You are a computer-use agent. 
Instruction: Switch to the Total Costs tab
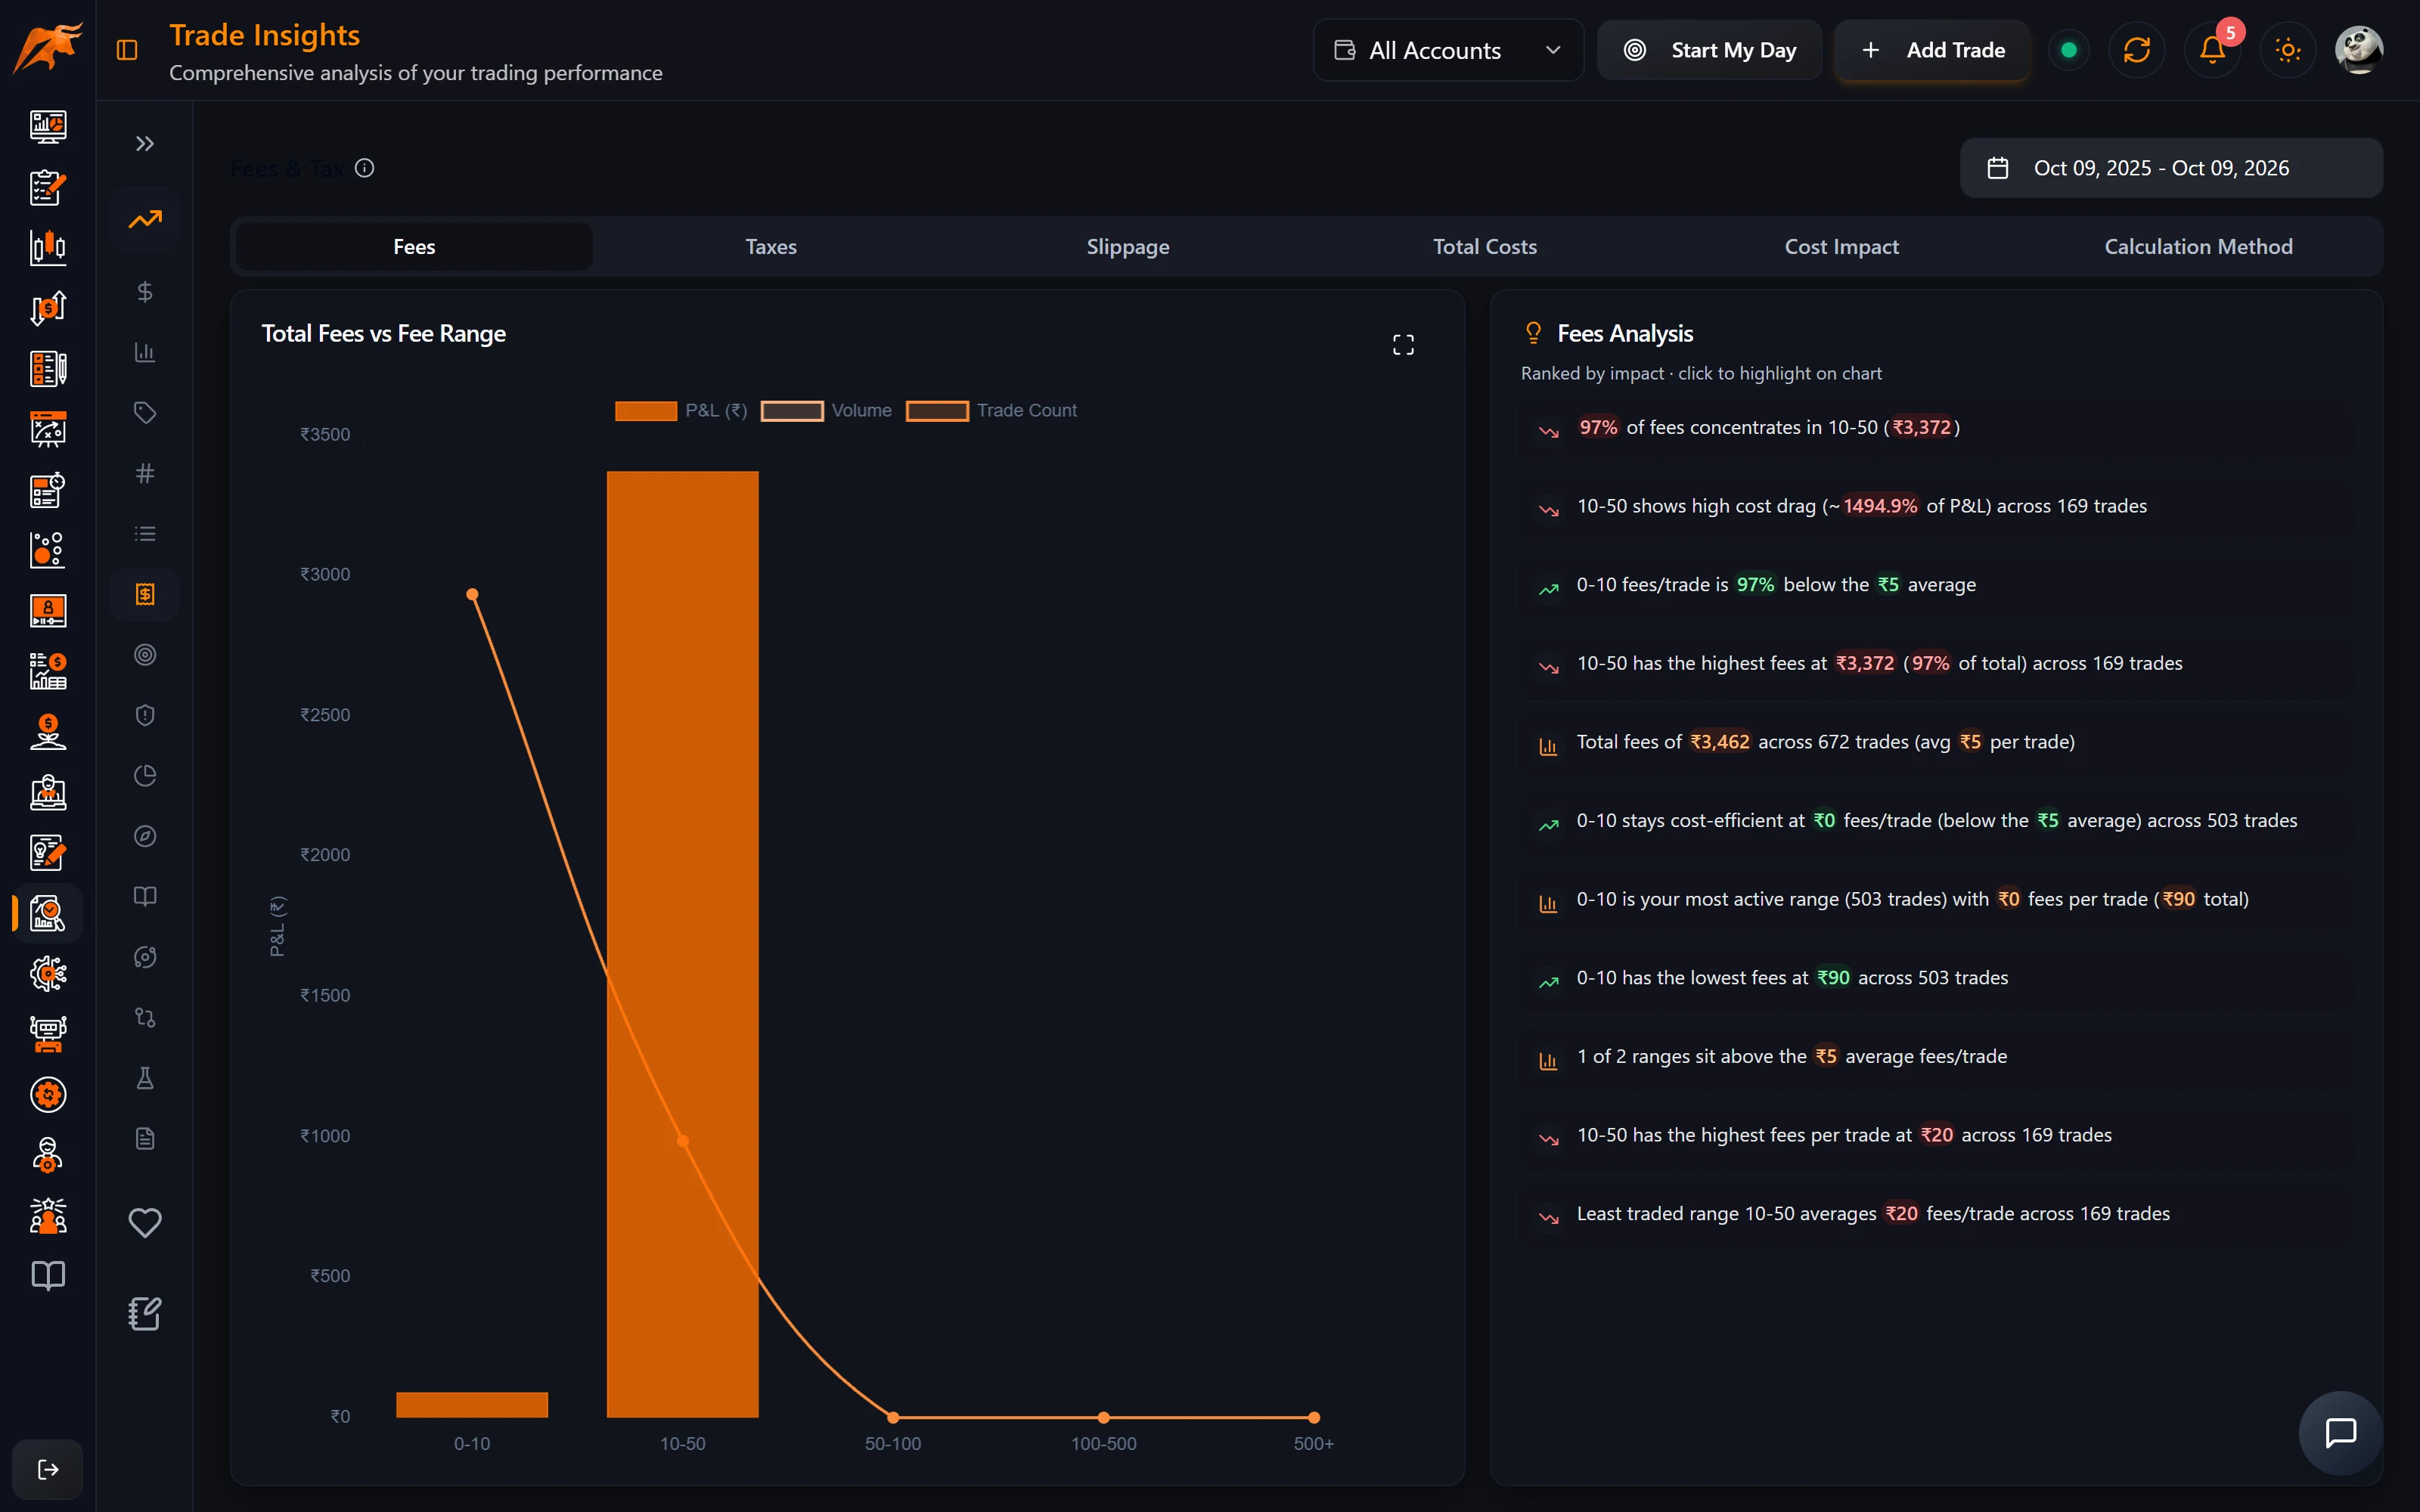tap(1485, 246)
